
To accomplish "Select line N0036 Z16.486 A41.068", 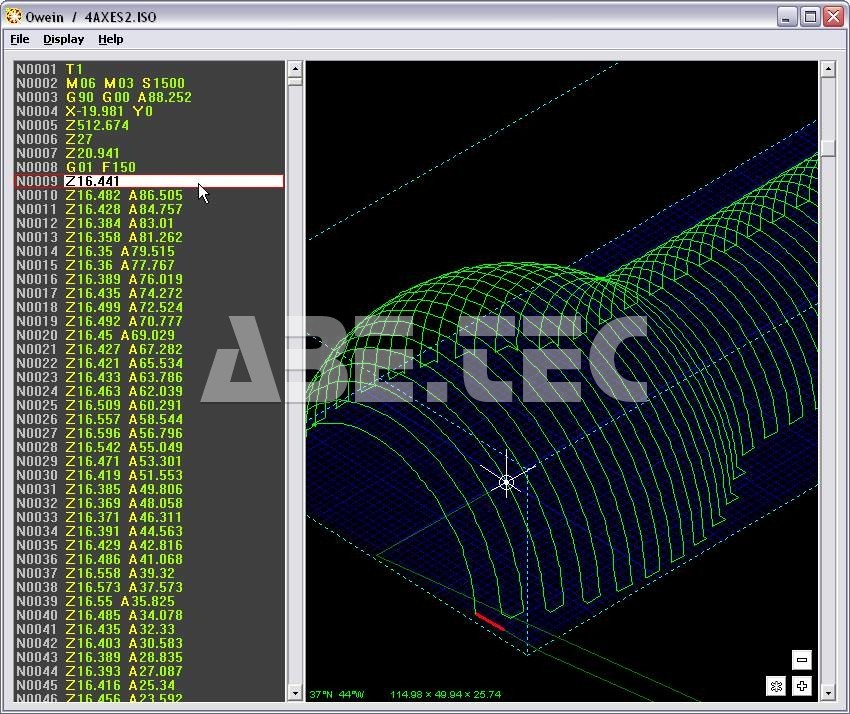I will (x=149, y=559).
